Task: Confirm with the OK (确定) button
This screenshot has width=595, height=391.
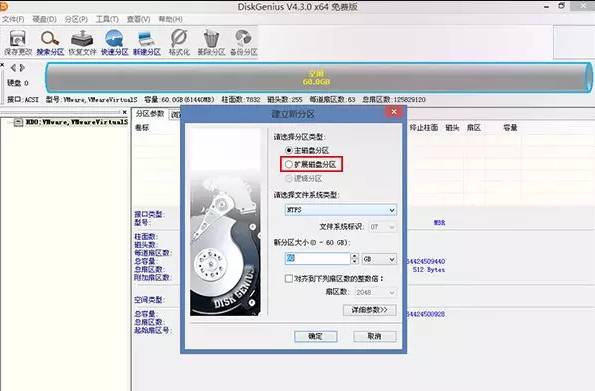Action: tap(315, 336)
